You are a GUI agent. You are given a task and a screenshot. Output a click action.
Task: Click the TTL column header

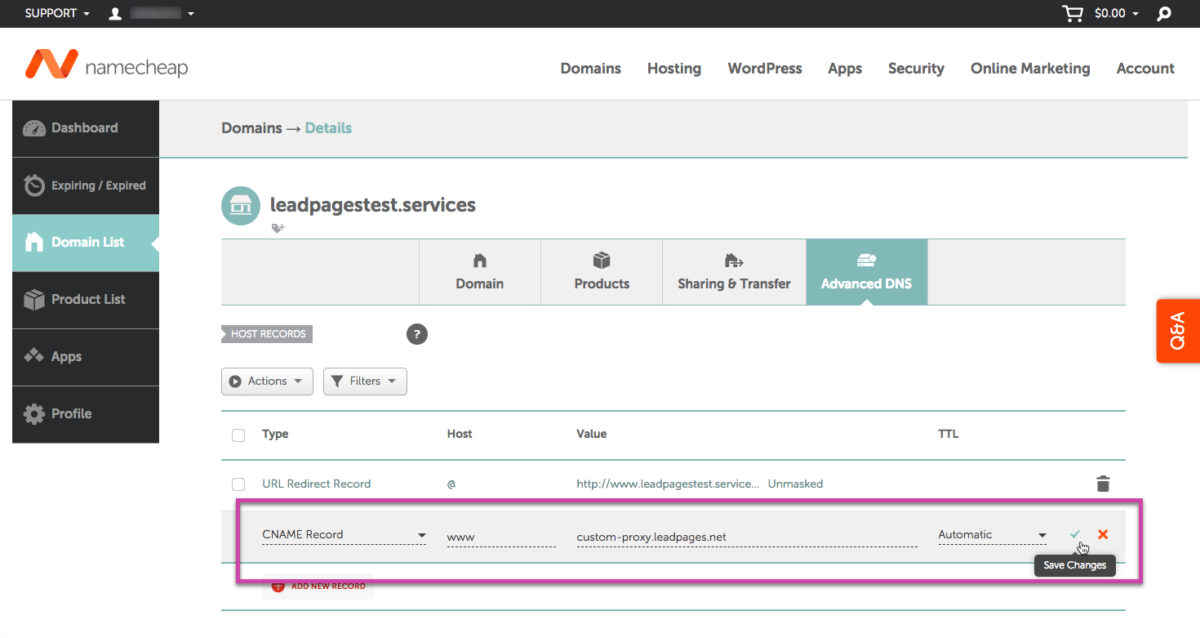[x=948, y=434]
